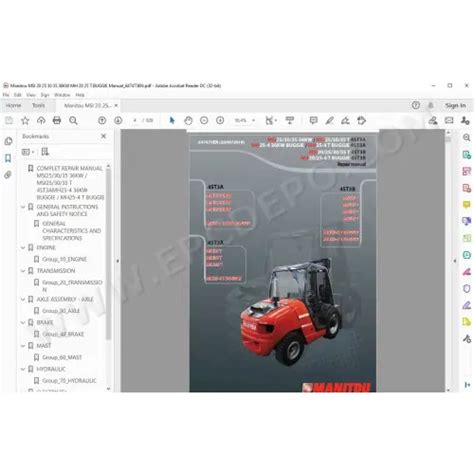Open the Attachments paperclip panel

tap(8, 175)
